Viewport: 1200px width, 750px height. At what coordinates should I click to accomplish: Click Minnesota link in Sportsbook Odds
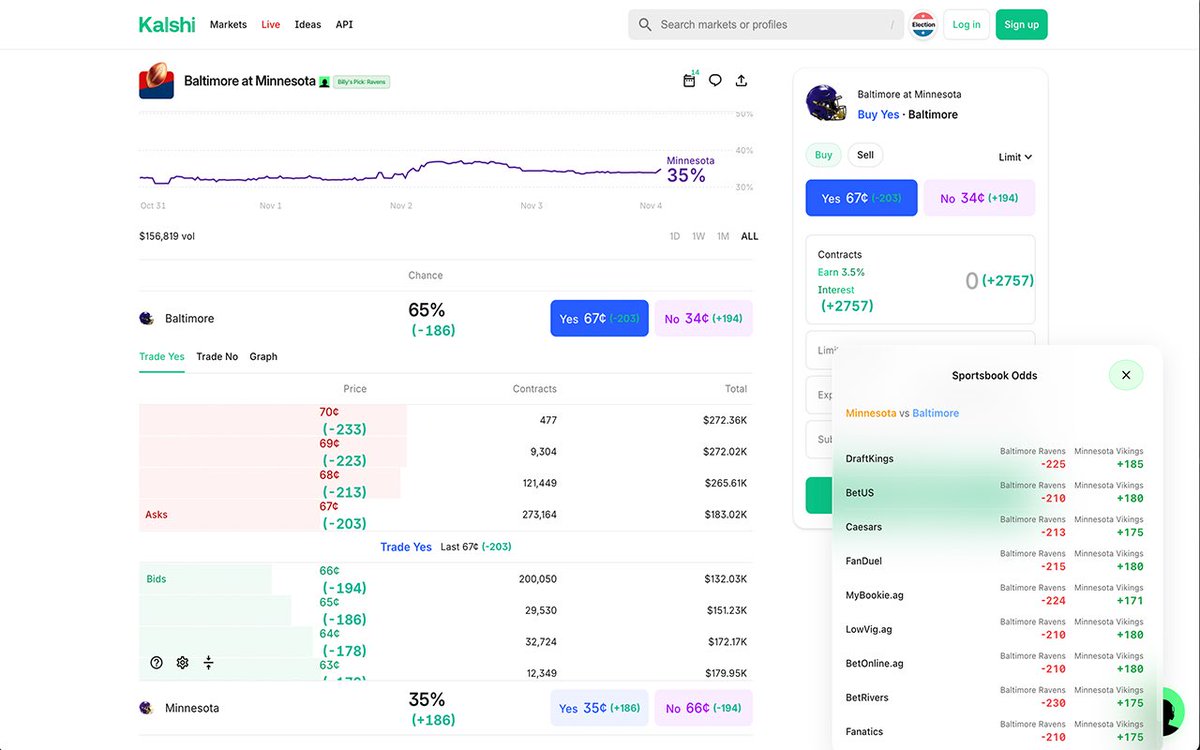click(871, 413)
